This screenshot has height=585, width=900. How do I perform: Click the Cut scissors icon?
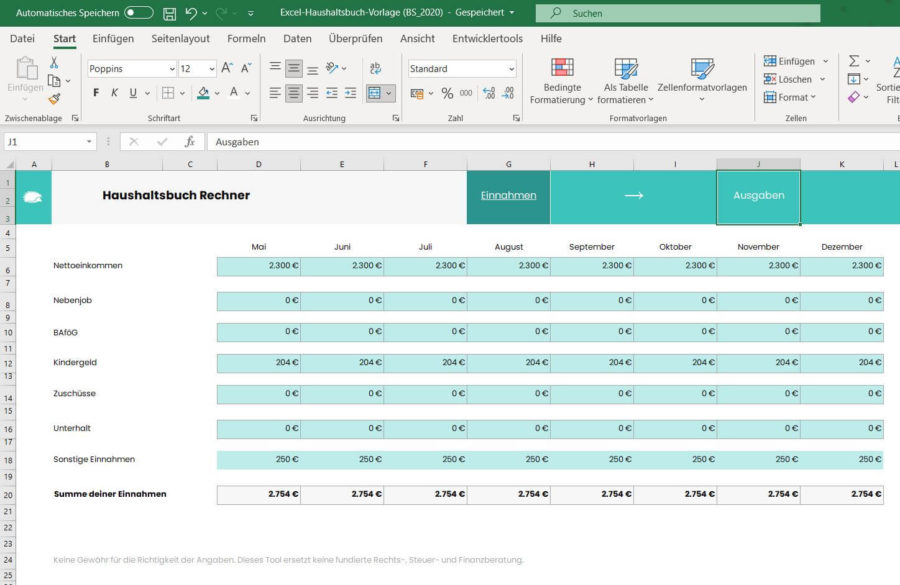[54, 62]
